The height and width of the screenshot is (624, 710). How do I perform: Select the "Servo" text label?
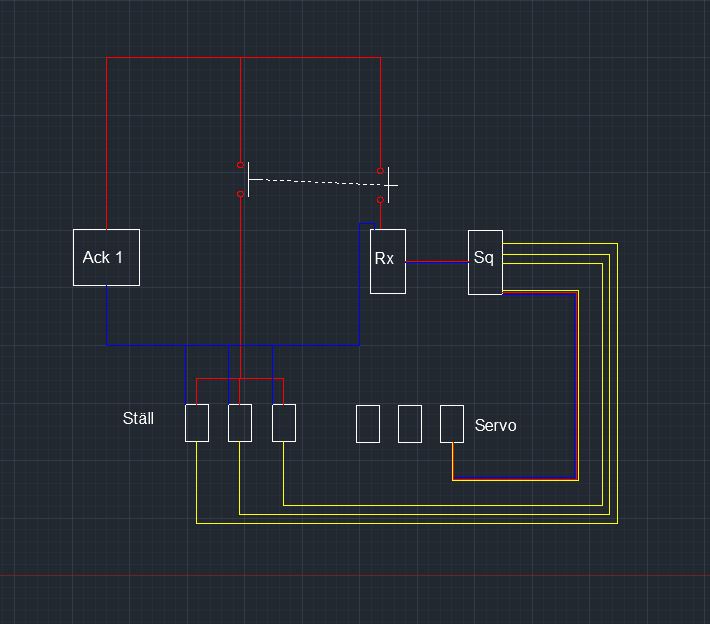point(495,425)
